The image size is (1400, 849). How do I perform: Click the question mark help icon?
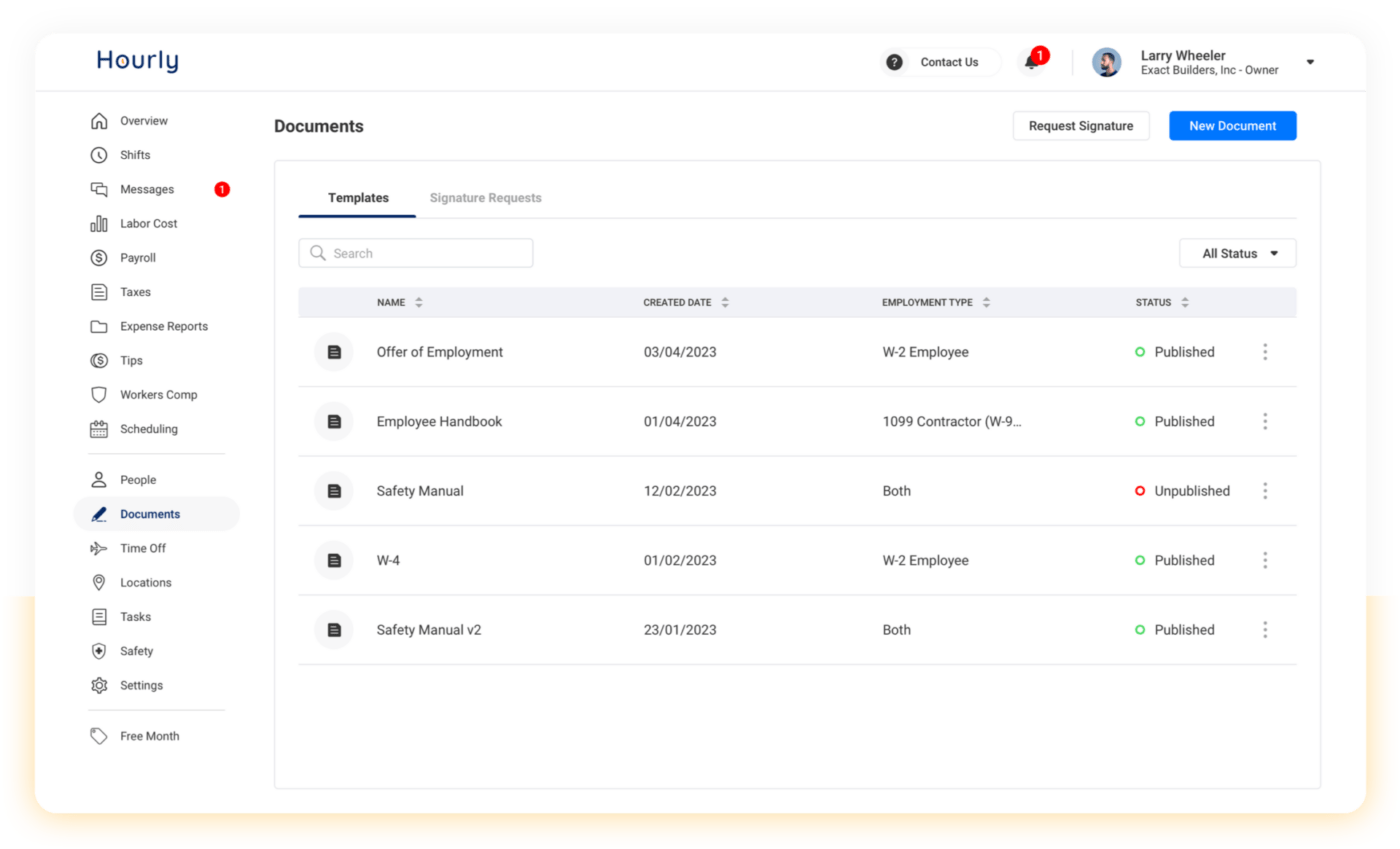[895, 62]
